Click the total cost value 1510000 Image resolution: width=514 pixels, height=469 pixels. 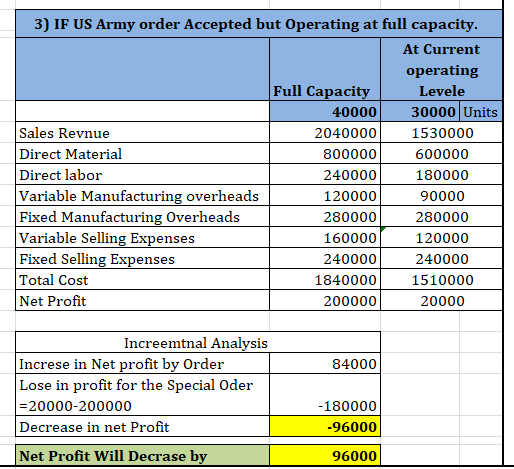pyautogui.click(x=441, y=280)
